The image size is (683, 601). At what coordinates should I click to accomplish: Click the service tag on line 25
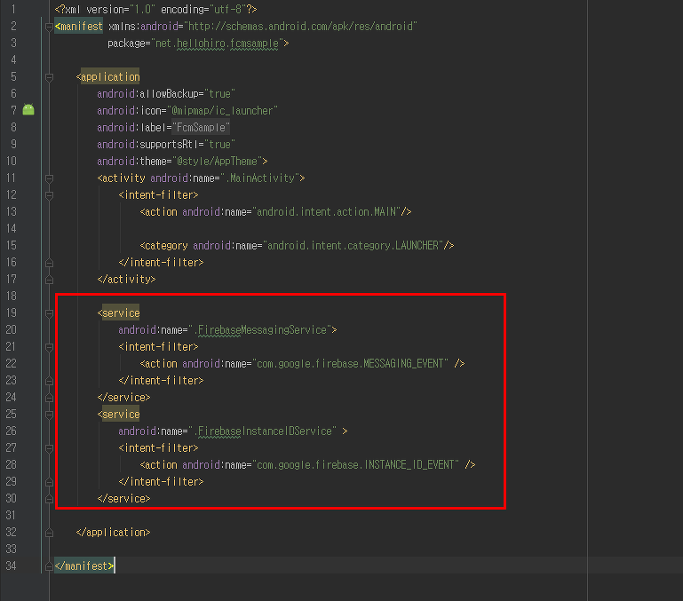click(119, 414)
